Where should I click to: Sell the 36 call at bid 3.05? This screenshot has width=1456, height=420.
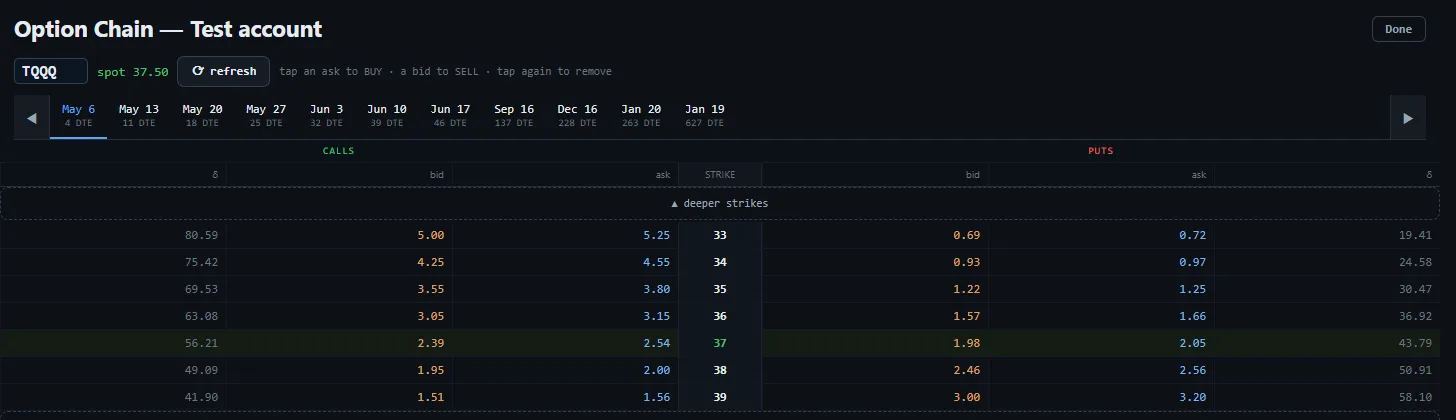pos(339,316)
